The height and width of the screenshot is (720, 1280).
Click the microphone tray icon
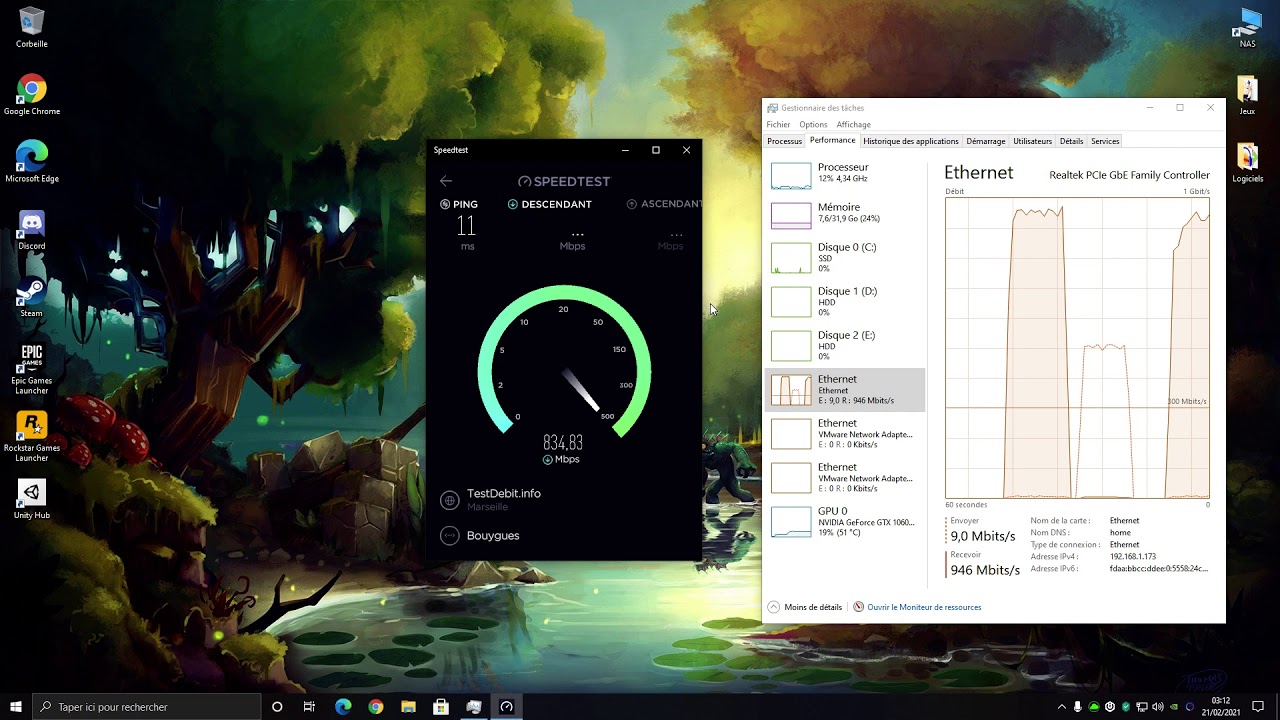1078,707
